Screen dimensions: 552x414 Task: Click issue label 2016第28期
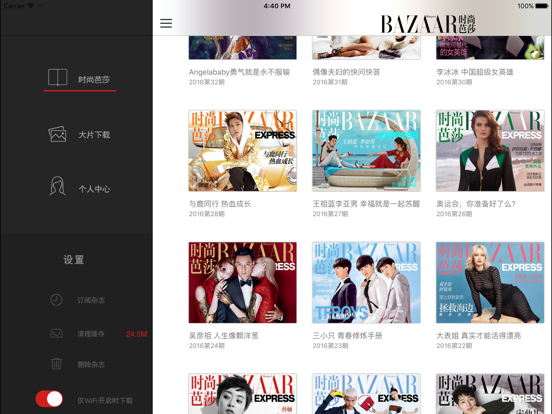pyautogui.click(x=207, y=214)
